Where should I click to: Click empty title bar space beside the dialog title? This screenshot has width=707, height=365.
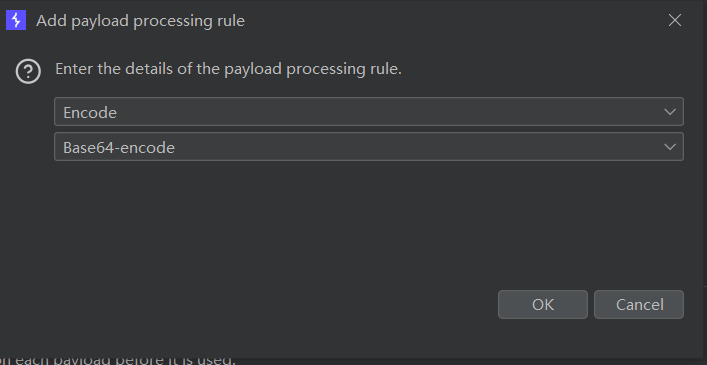451,20
